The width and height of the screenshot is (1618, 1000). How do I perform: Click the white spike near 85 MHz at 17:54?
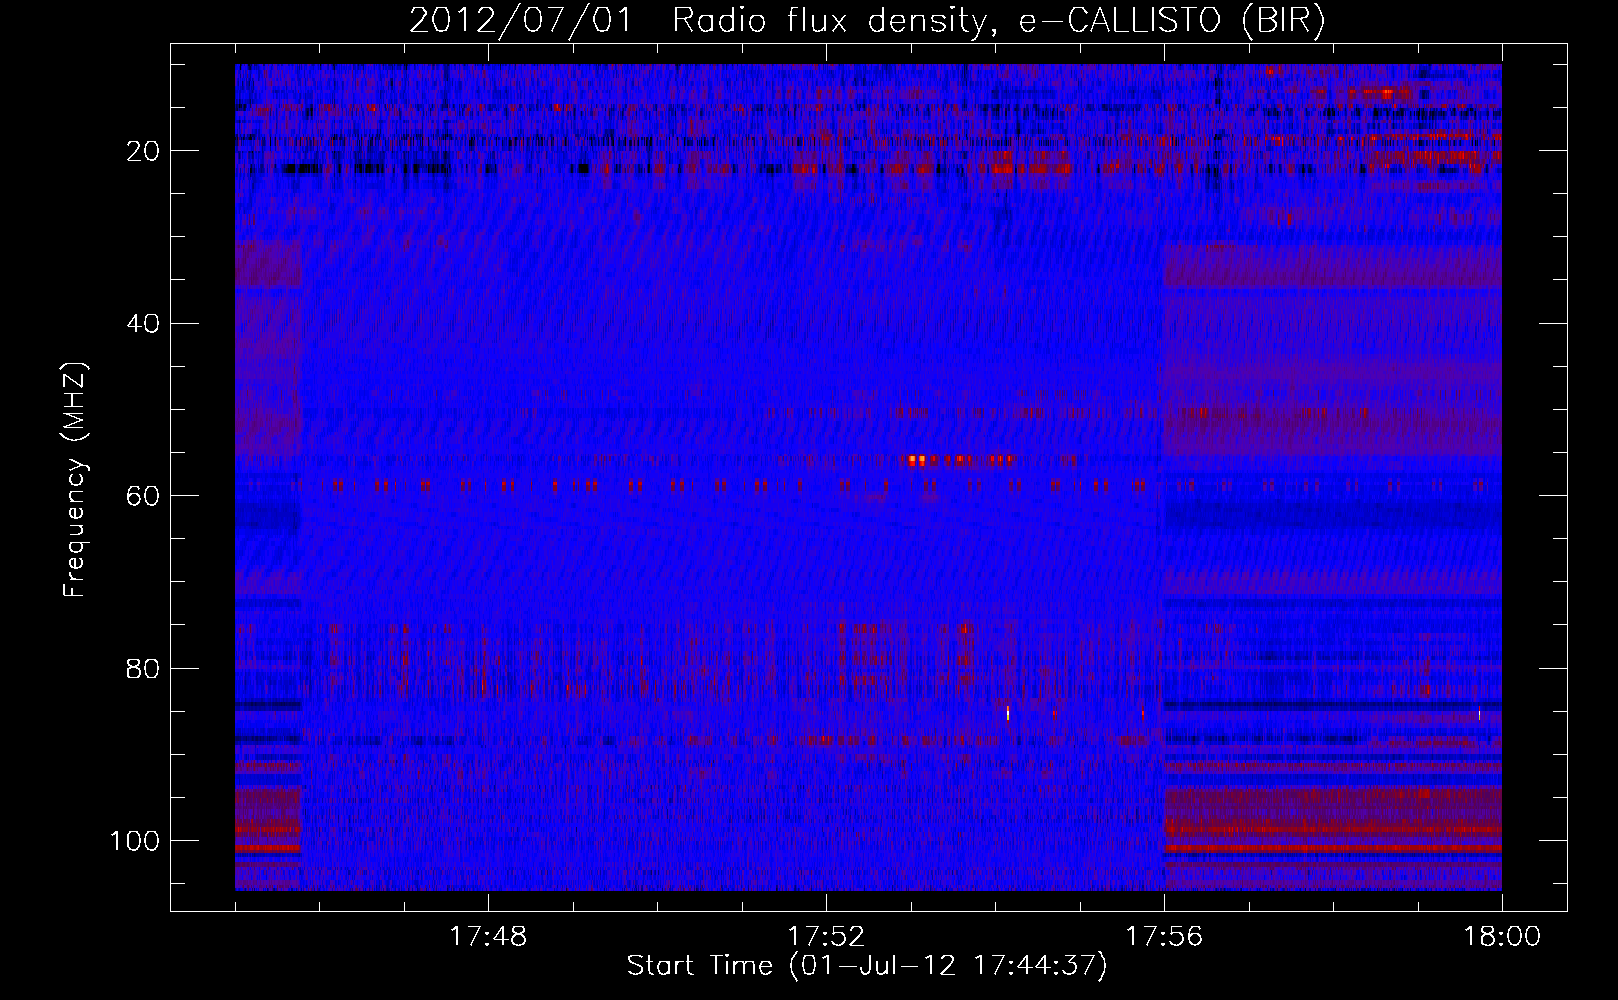1008,713
